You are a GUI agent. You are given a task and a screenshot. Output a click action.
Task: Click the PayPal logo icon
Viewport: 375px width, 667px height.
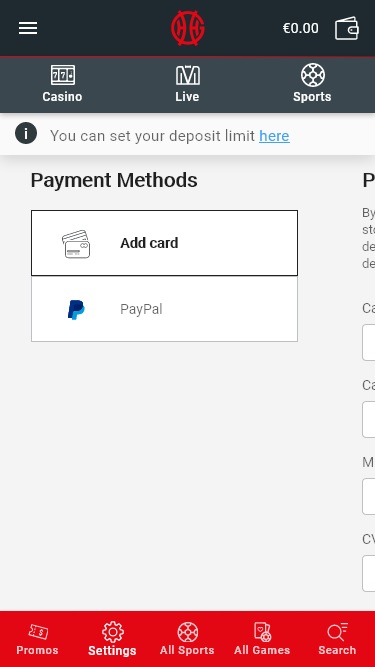coord(76,309)
